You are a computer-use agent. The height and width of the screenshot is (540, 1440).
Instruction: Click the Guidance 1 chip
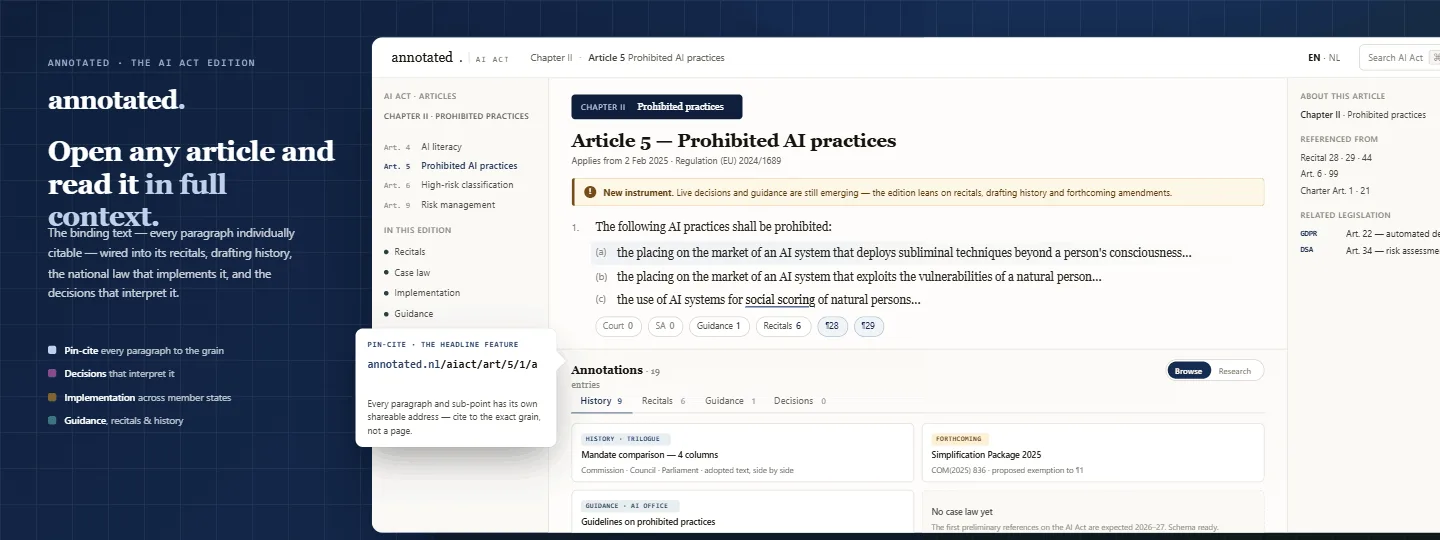click(719, 326)
